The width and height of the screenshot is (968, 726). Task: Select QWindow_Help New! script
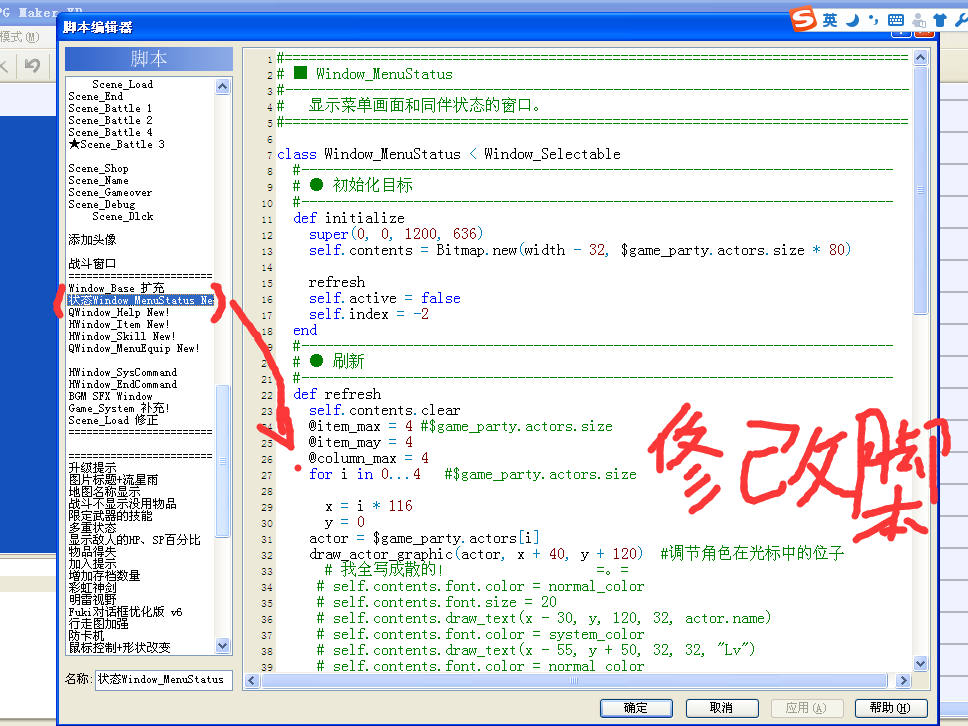pyautogui.click(x=119, y=312)
